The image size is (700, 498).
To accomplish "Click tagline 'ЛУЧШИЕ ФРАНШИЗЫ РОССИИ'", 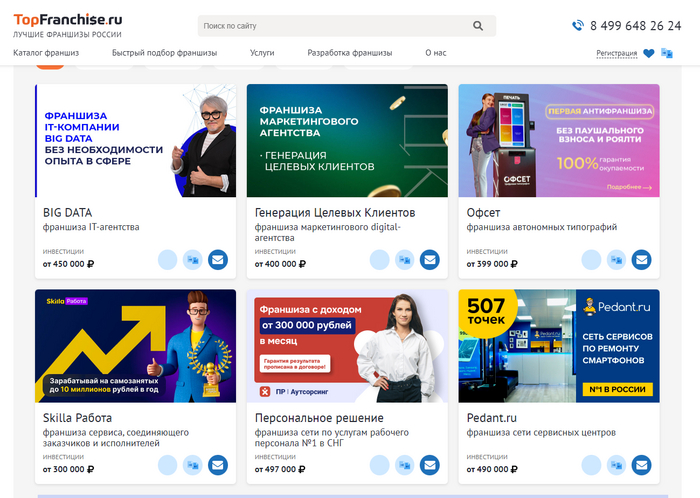I will tap(67, 34).
